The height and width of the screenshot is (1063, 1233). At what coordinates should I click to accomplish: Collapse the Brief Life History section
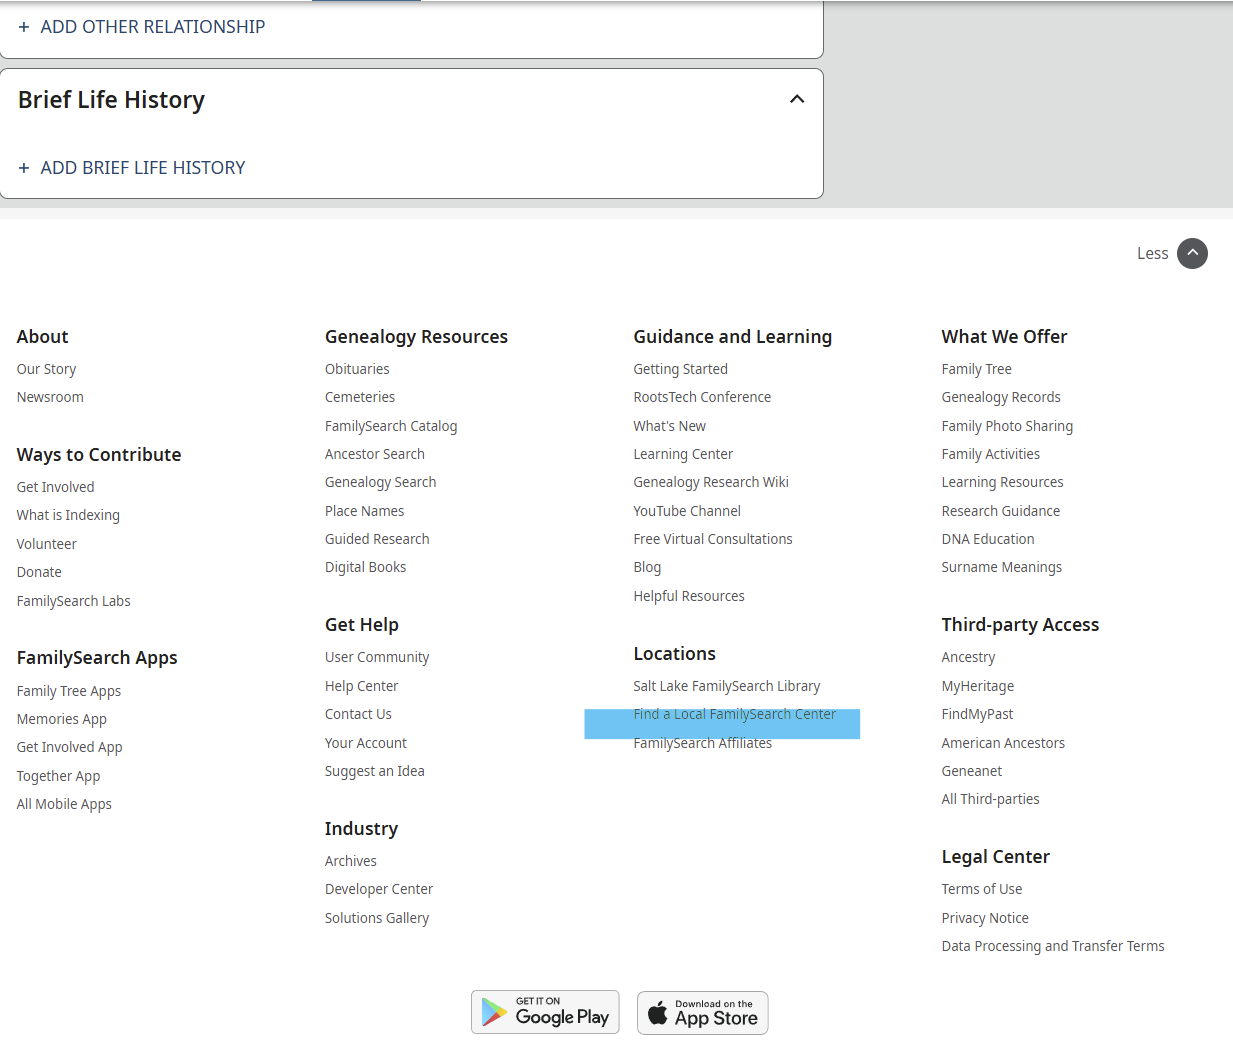click(x=797, y=99)
